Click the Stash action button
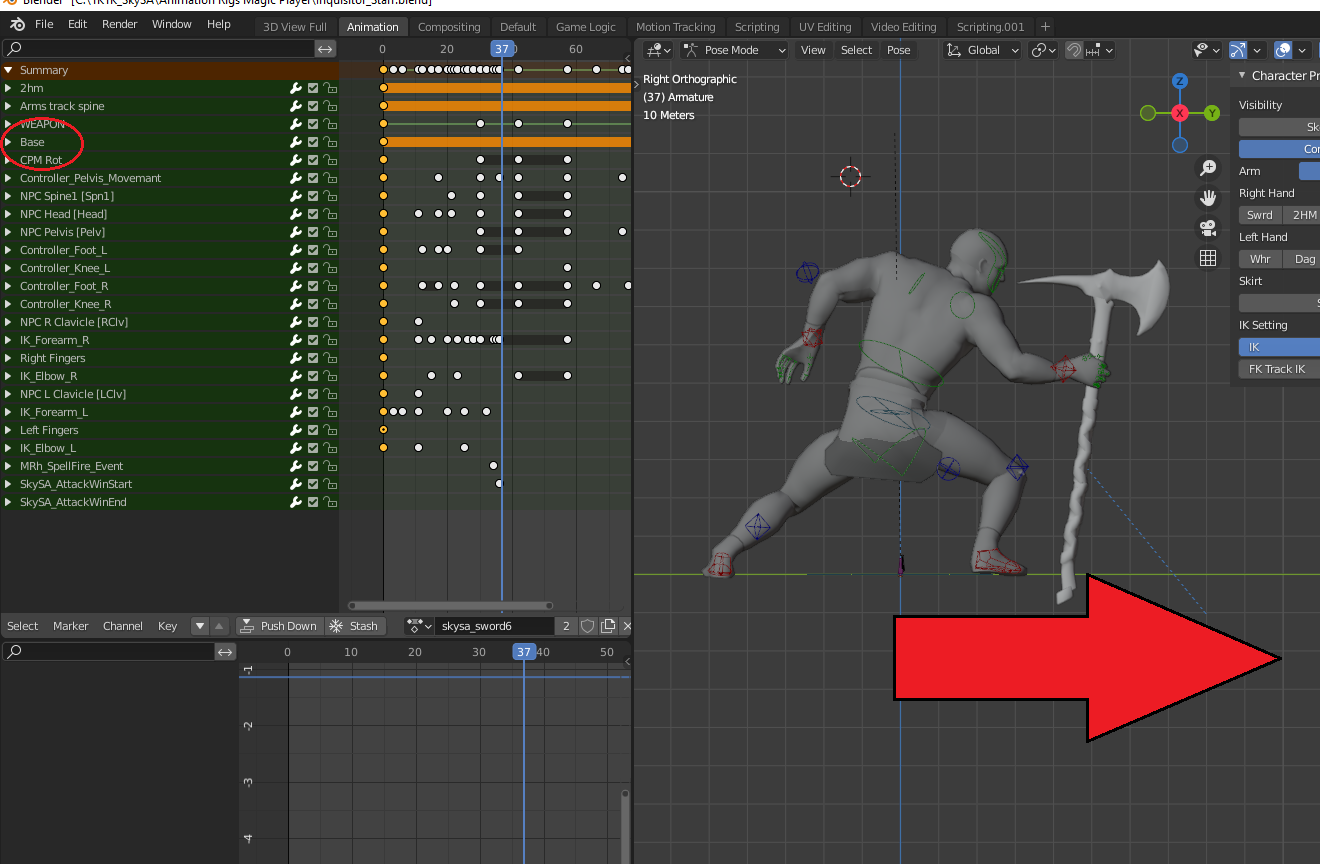The width and height of the screenshot is (1320, 864). tap(353, 626)
